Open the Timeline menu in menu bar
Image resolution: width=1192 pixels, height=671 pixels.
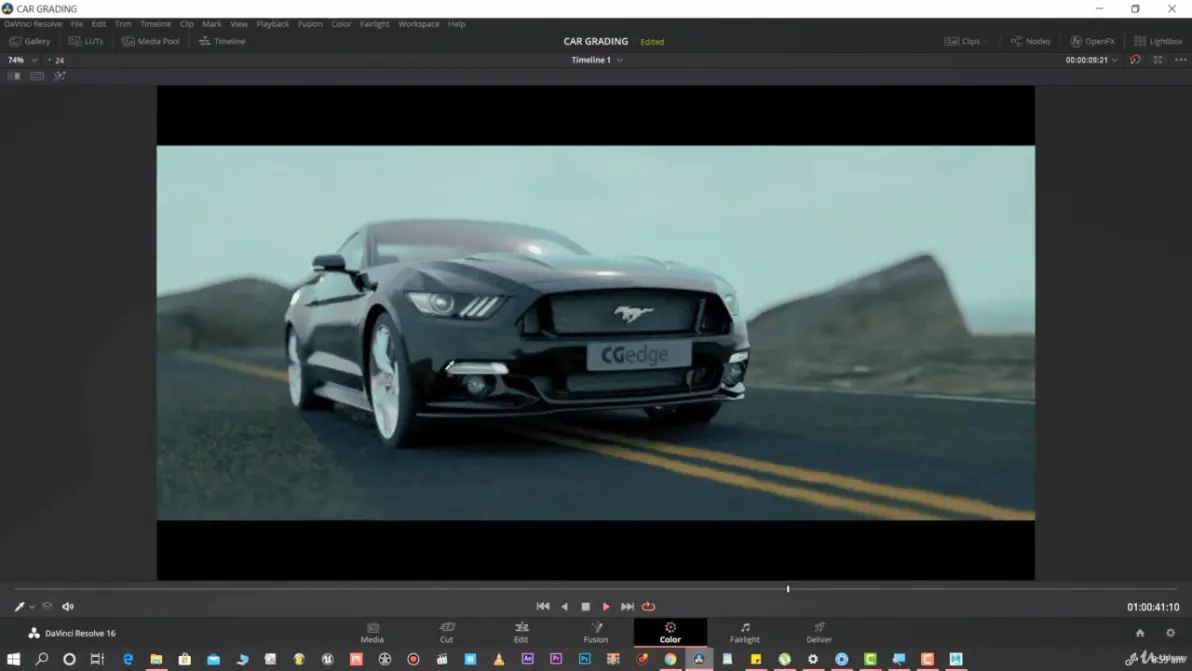(x=155, y=24)
